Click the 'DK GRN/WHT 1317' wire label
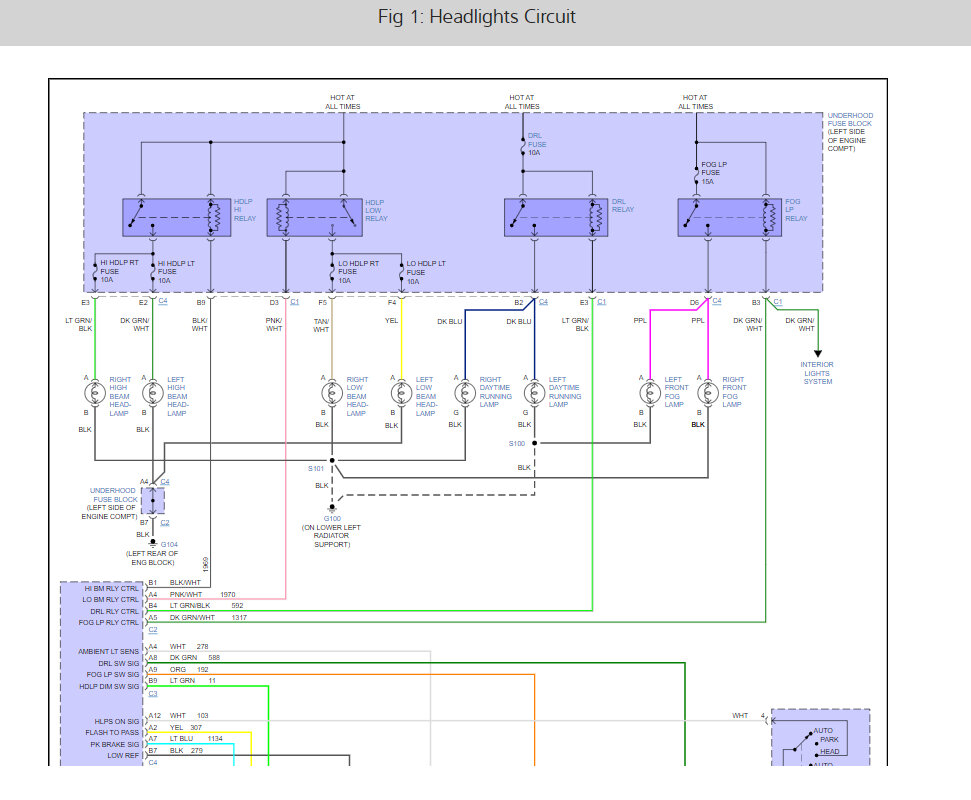This screenshot has height=800, width=971. pos(208,617)
